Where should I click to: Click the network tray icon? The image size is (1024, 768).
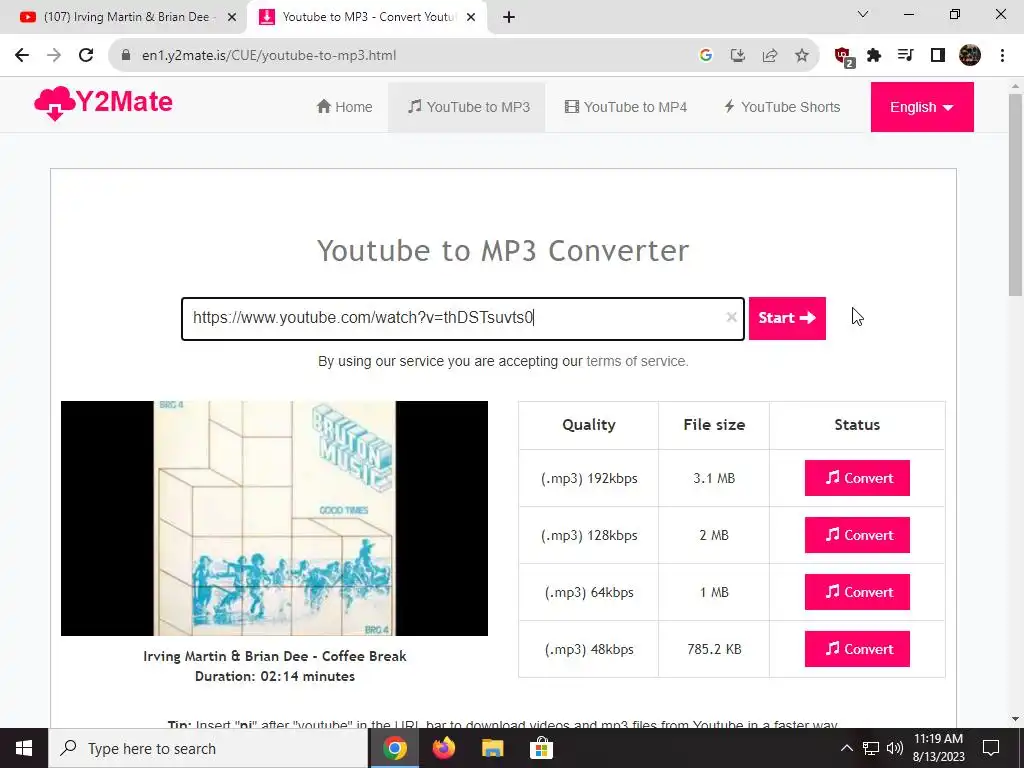click(x=871, y=748)
